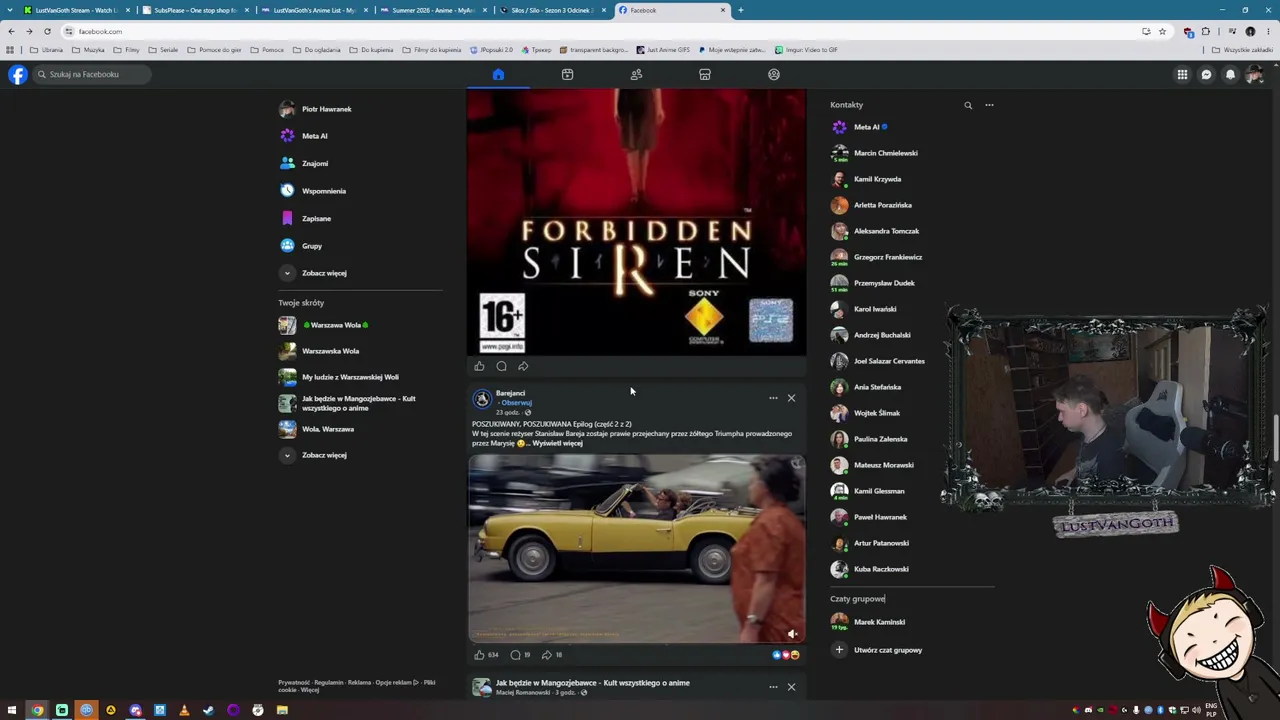Like the Forbidden Siren post
Screen dimensions: 1280x720
479,366
